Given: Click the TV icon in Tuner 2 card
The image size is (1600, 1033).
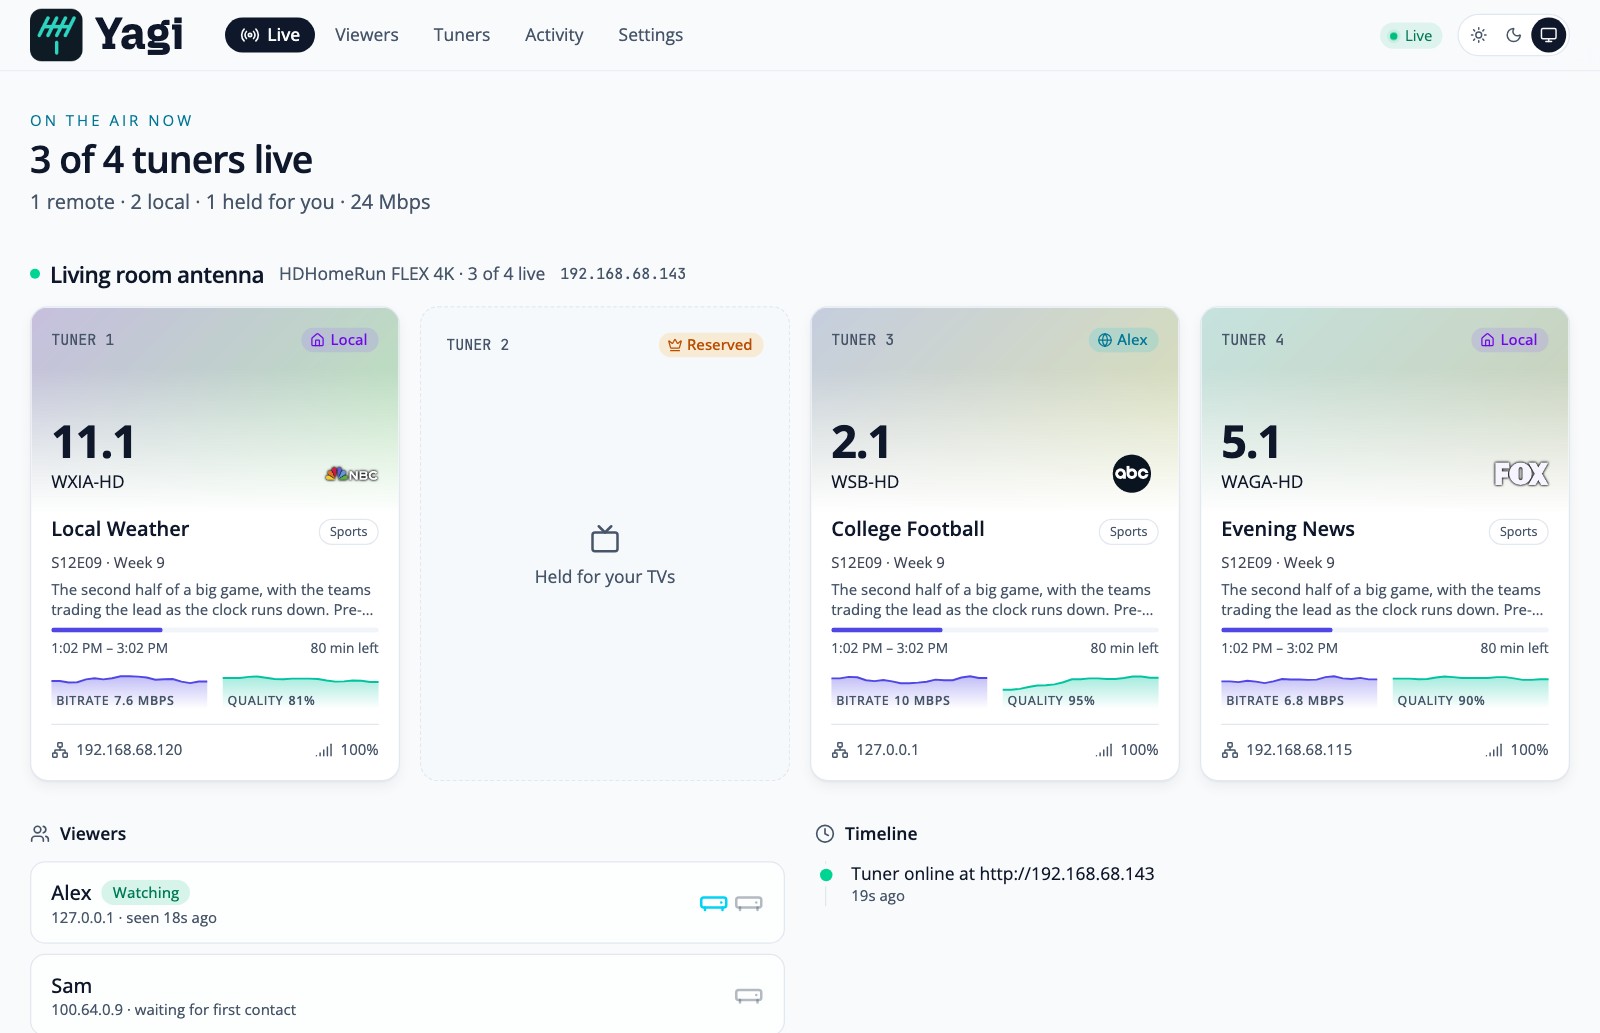Looking at the screenshot, I should click(605, 539).
